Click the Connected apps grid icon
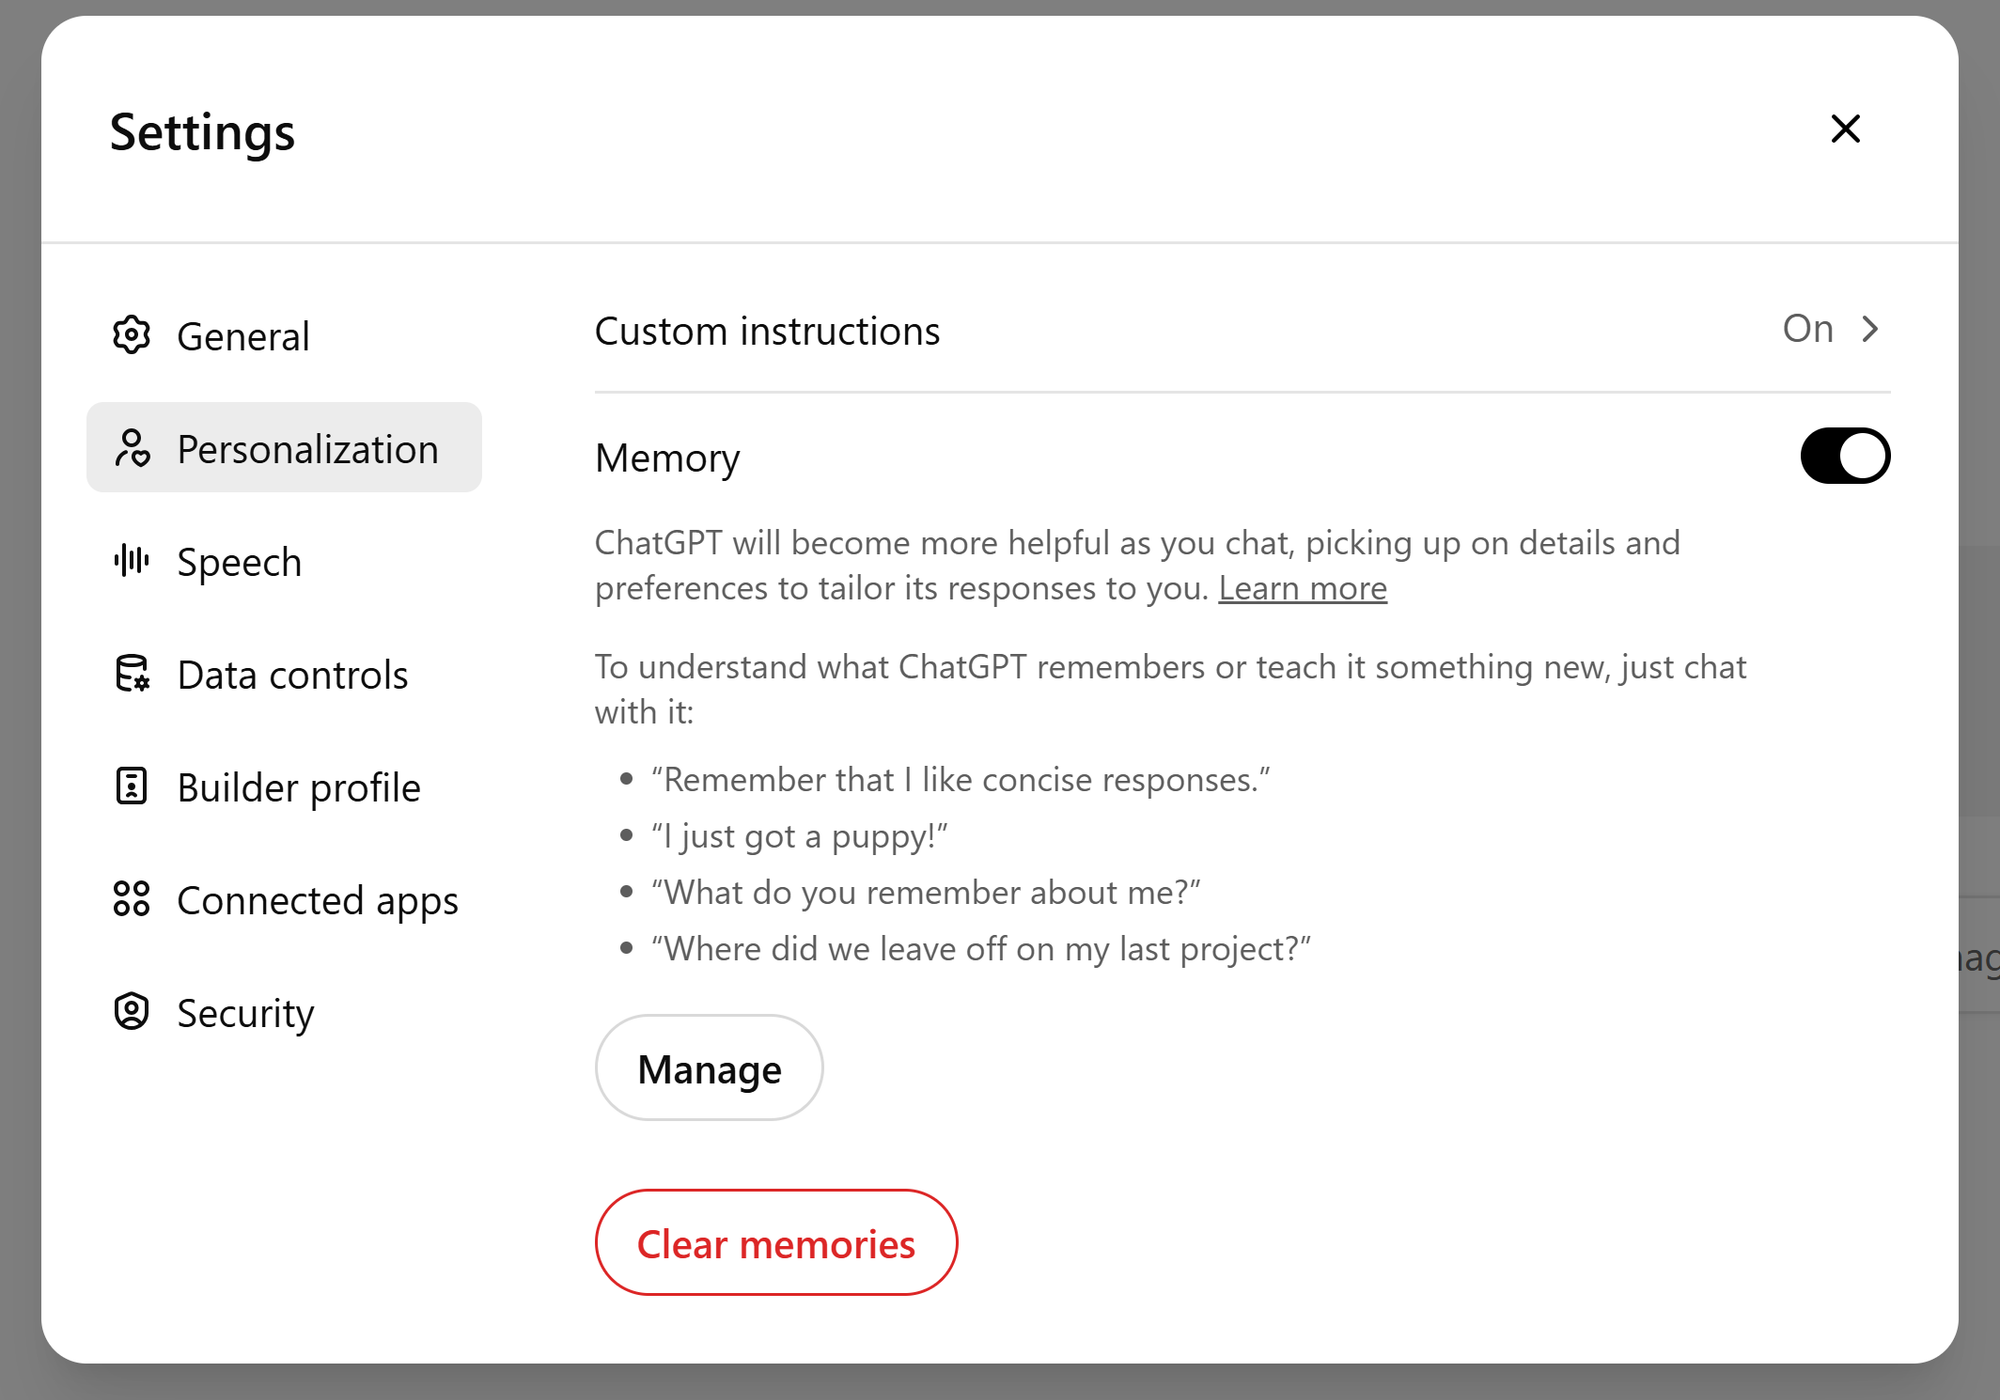The height and width of the screenshot is (1400, 2000). tap(131, 899)
